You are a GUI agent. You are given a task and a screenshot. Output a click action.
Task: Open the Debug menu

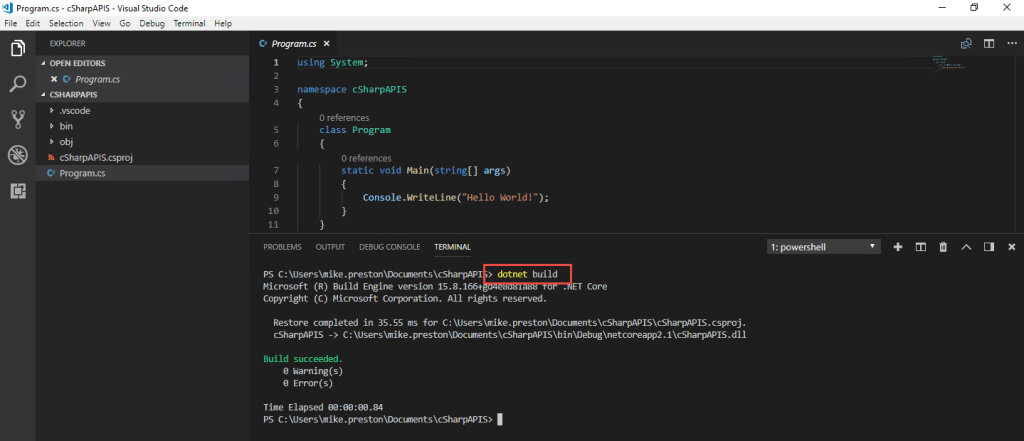tap(152, 23)
